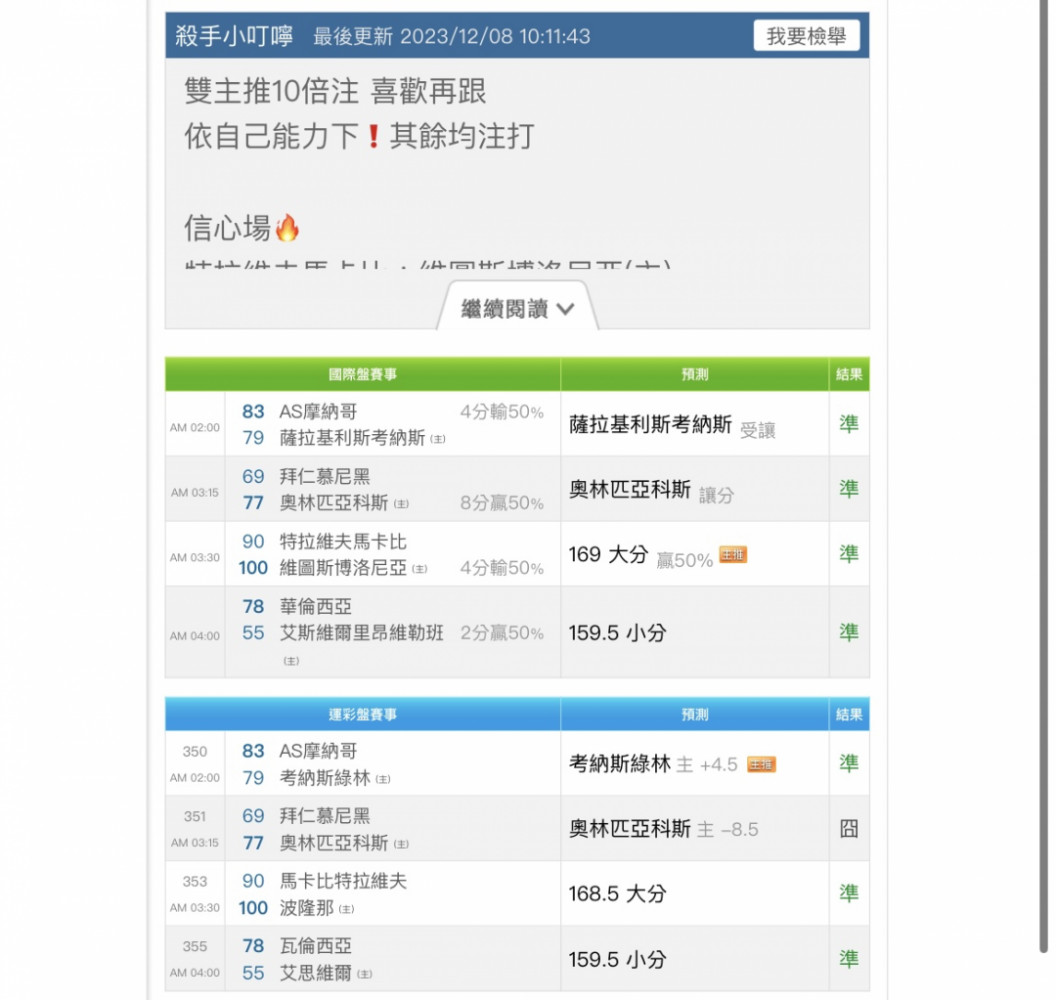Click the 準 result for 169 大分
The height and width of the screenshot is (1000, 1056).
849,554
